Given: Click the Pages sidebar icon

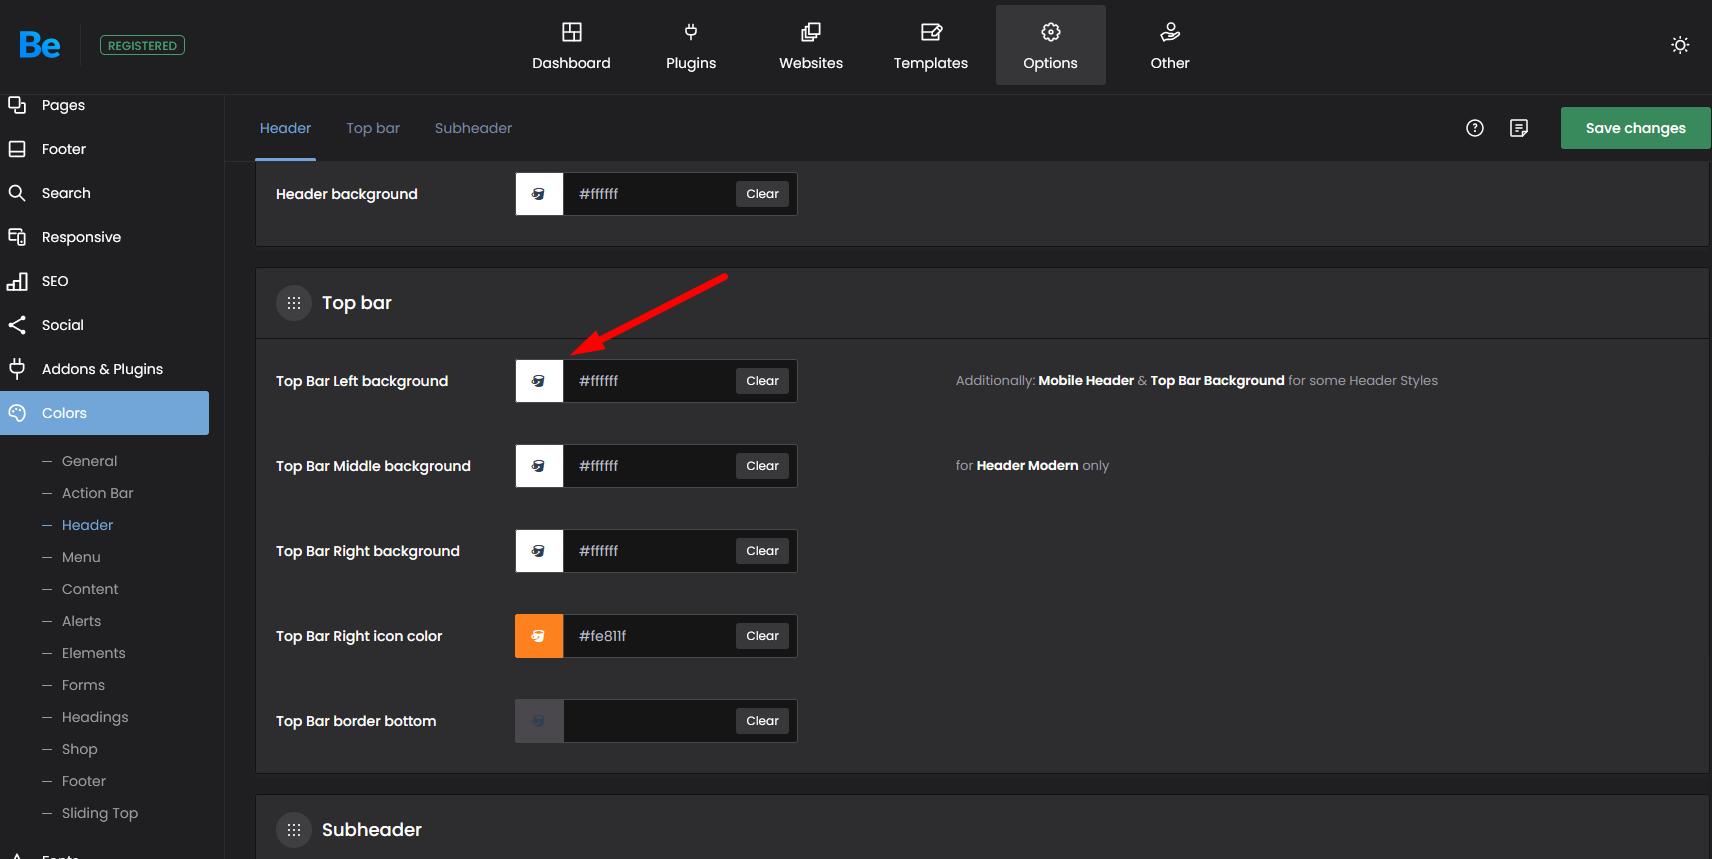Looking at the screenshot, I should pyautogui.click(x=17, y=105).
